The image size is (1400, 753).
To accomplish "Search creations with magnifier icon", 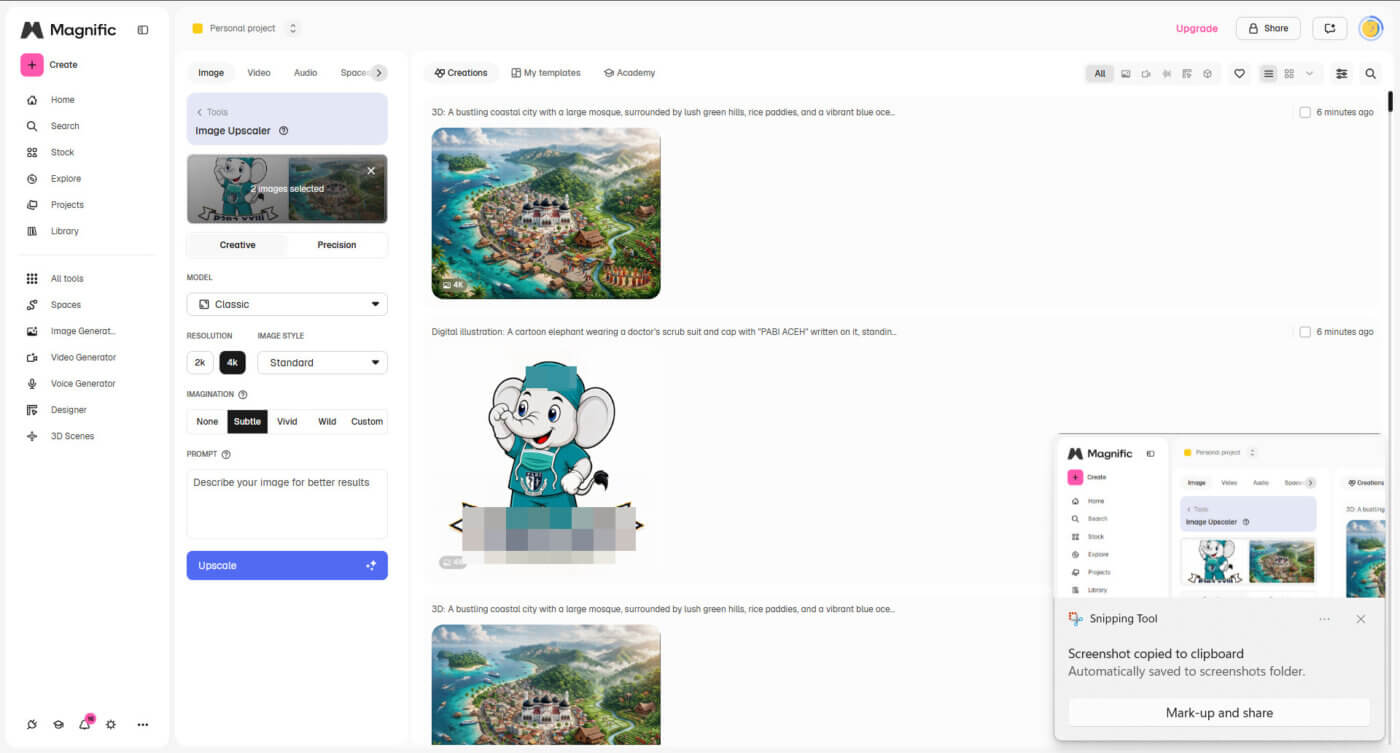I will (1370, 73).
